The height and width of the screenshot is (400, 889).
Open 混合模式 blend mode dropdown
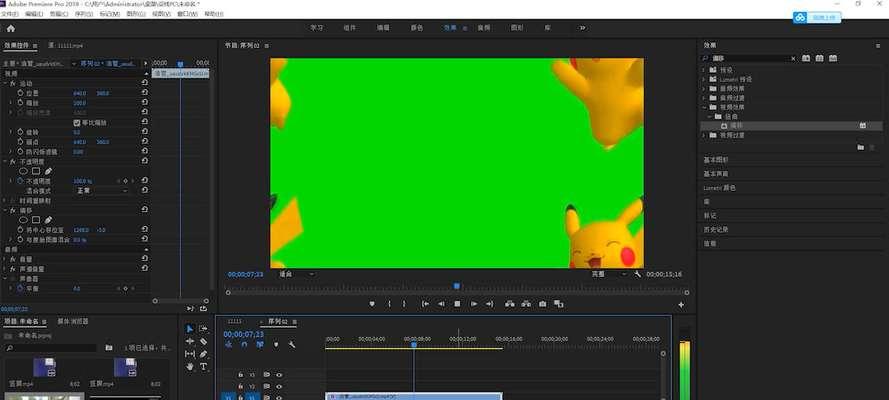[103, 191]
